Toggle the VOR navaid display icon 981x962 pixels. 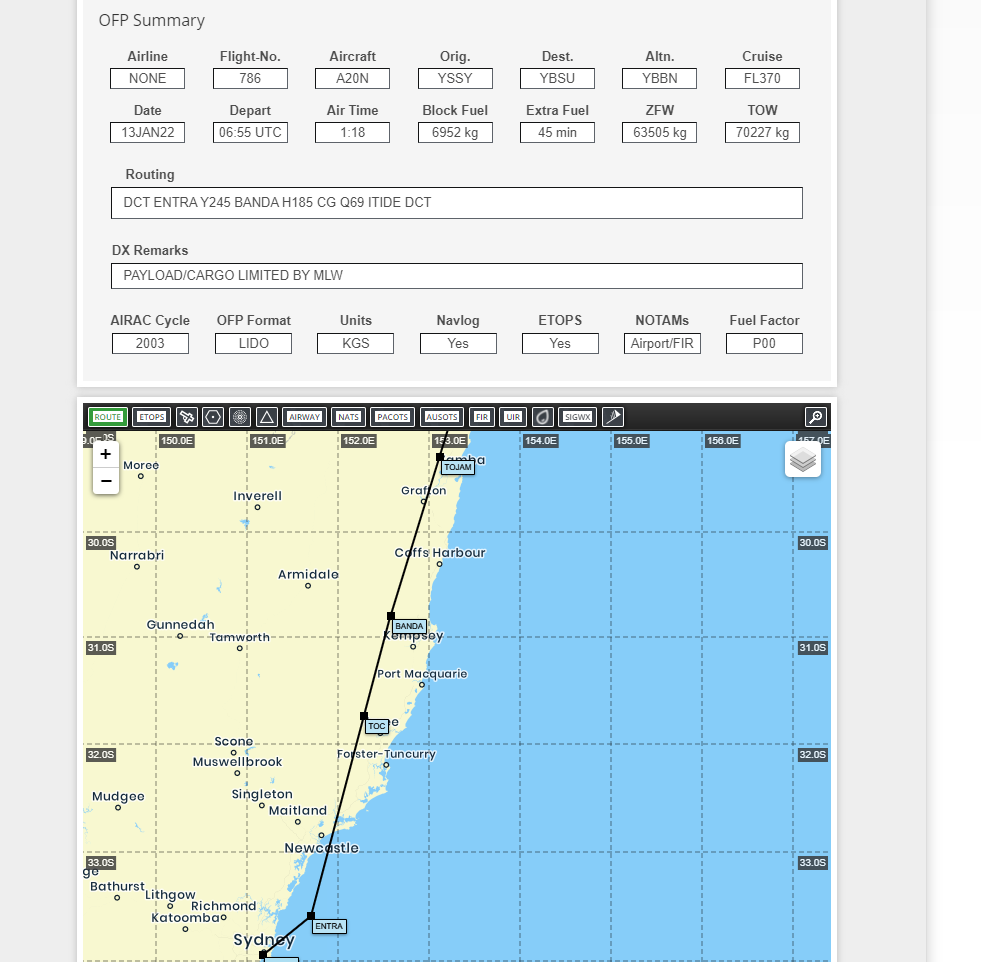click(212, 417)
